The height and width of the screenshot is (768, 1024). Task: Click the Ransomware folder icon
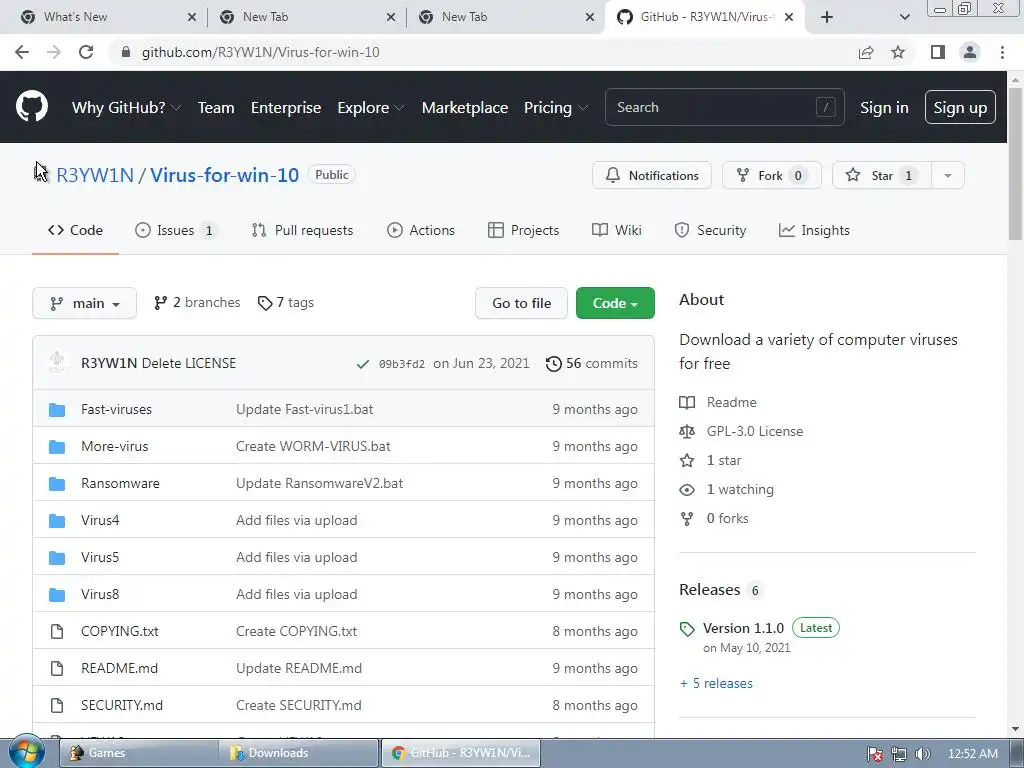coord(57,483)
